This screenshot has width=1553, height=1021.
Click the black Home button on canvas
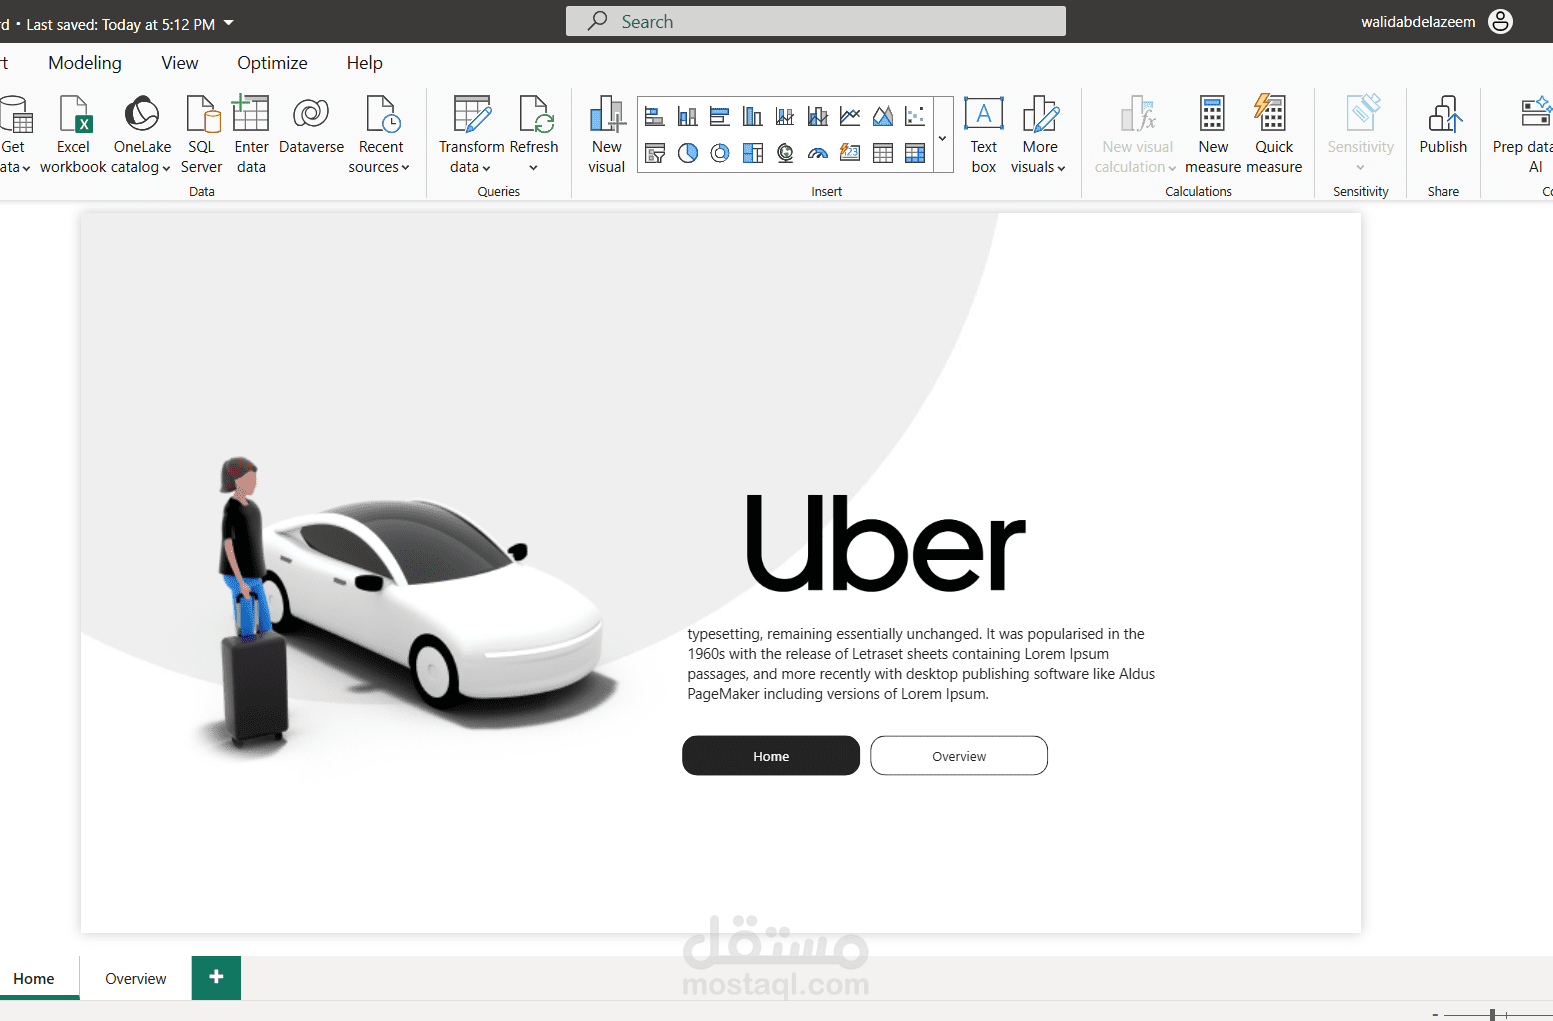(x=771, y=756)
